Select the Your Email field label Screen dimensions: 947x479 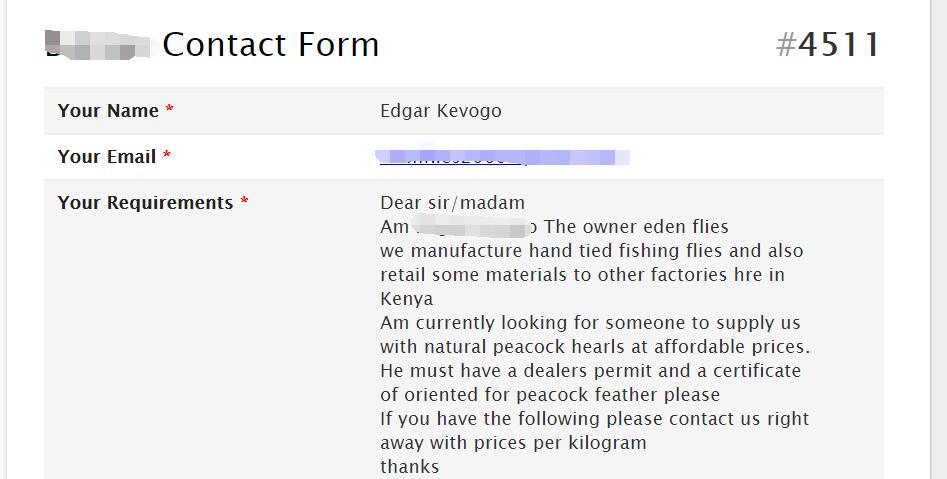(x=107, y=156)
